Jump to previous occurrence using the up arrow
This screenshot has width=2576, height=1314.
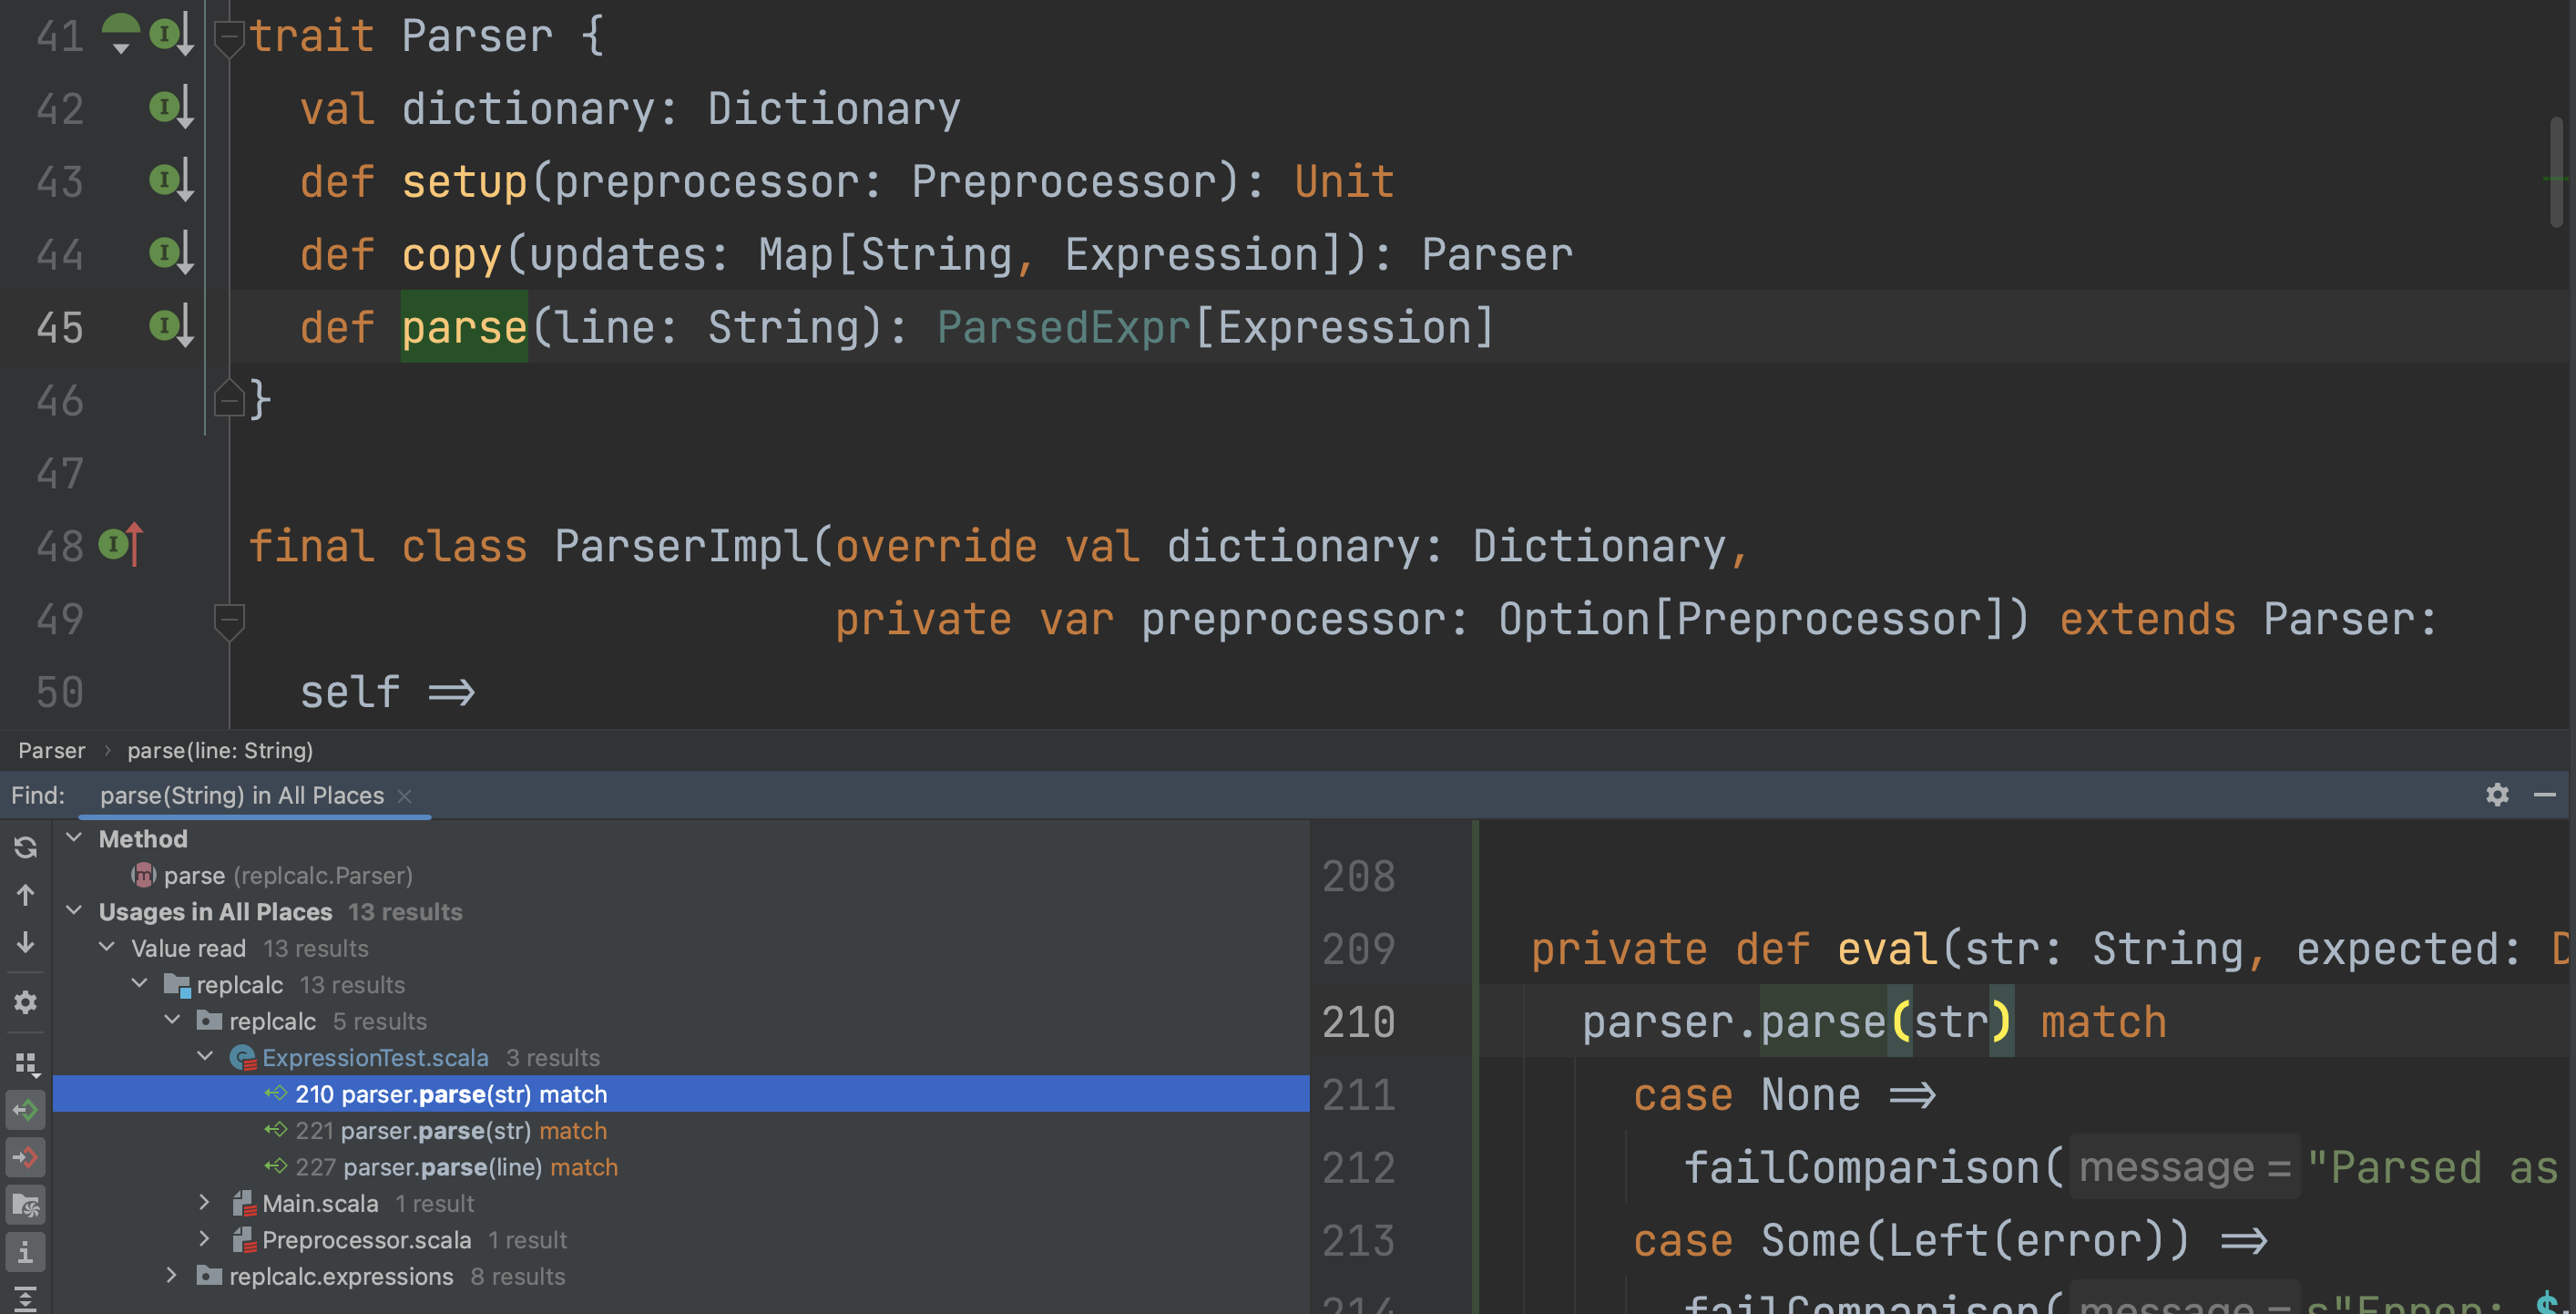25,895
